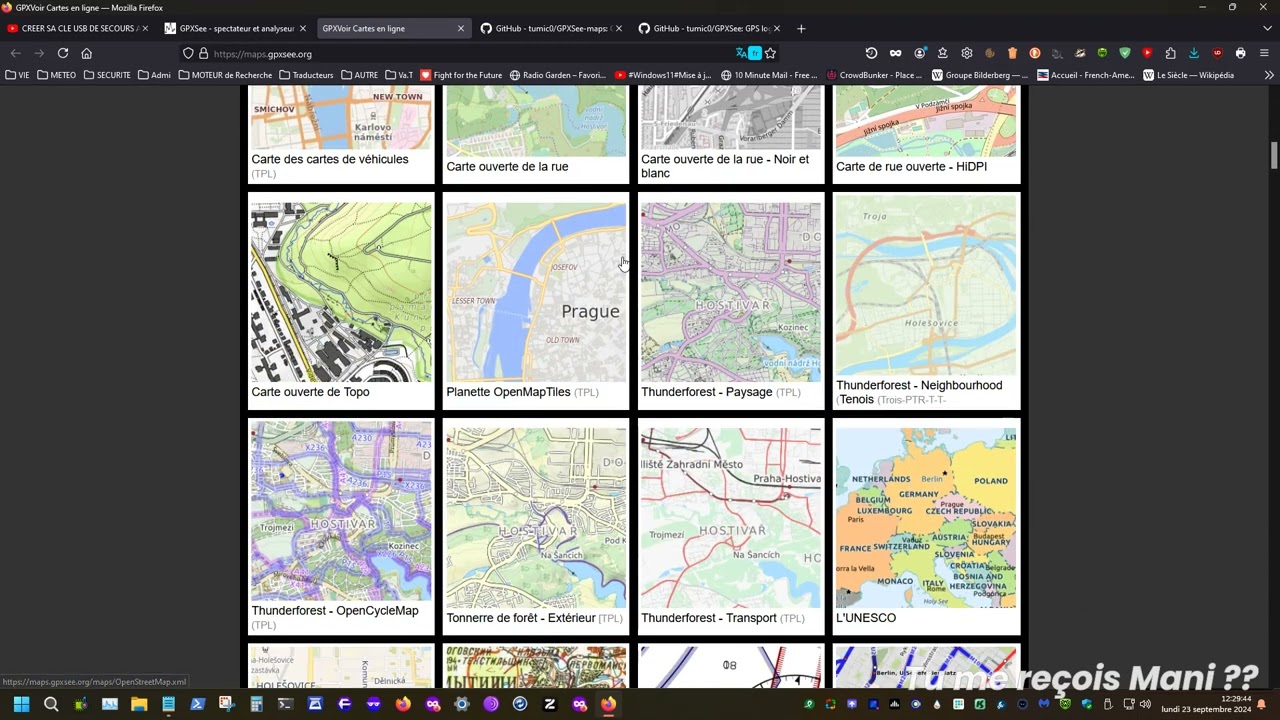This screenshot has height=720, width=1280.
Task: Open Planette OpenMapTiles Prague map thumbnail
Action: coord(536,292)
